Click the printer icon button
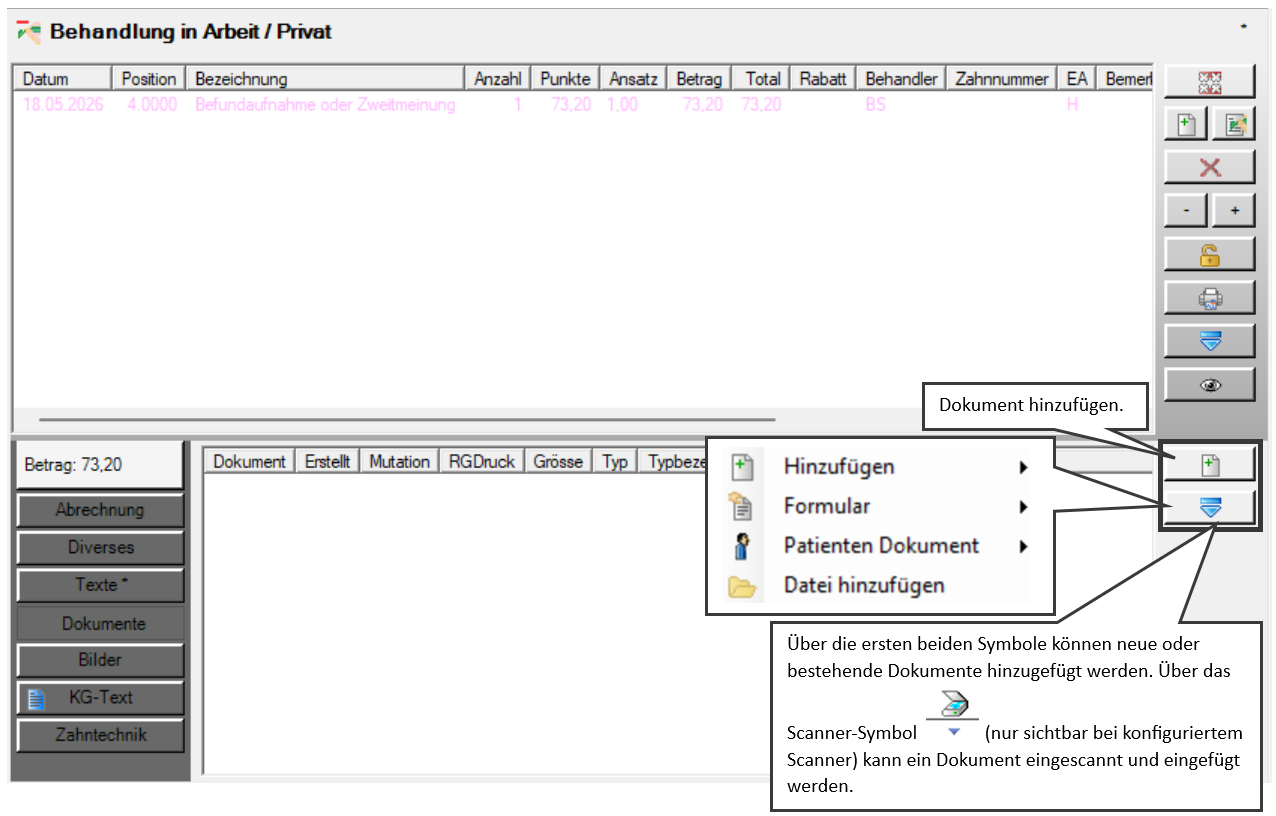This screenshot has width=1276, height=816. point(1209,298)
